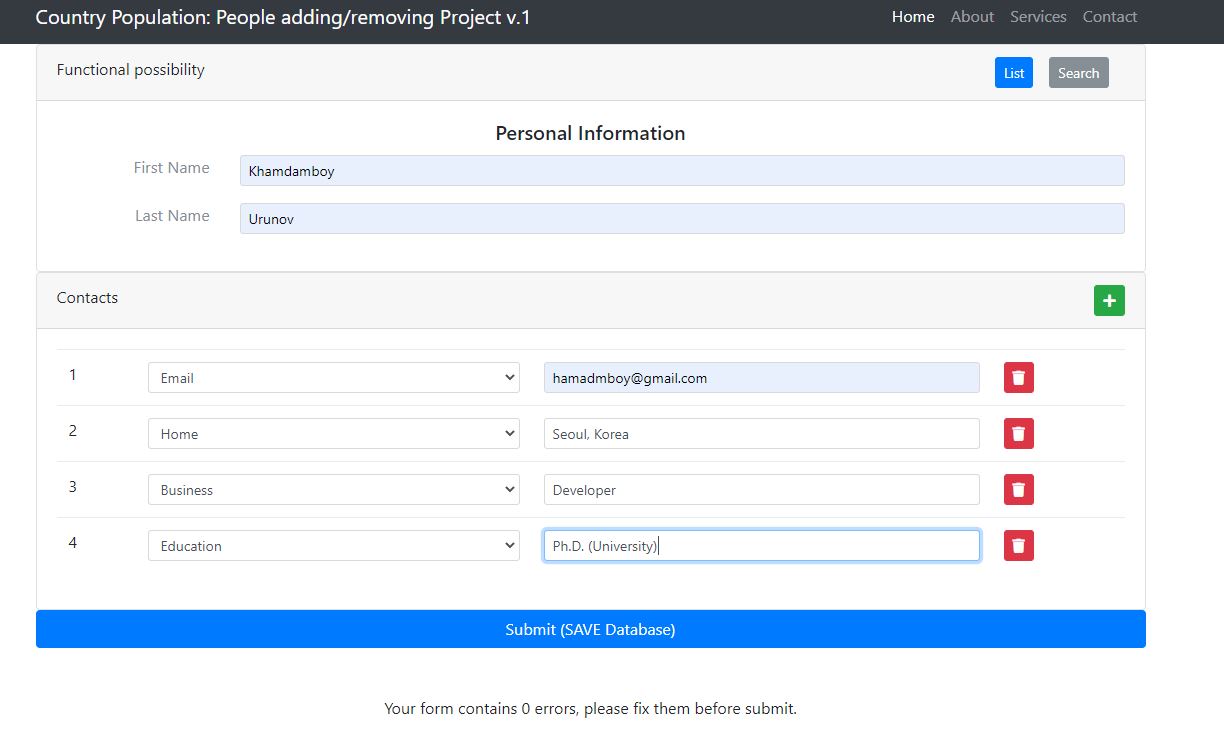Click the gray Search button

coord(1079,73)
